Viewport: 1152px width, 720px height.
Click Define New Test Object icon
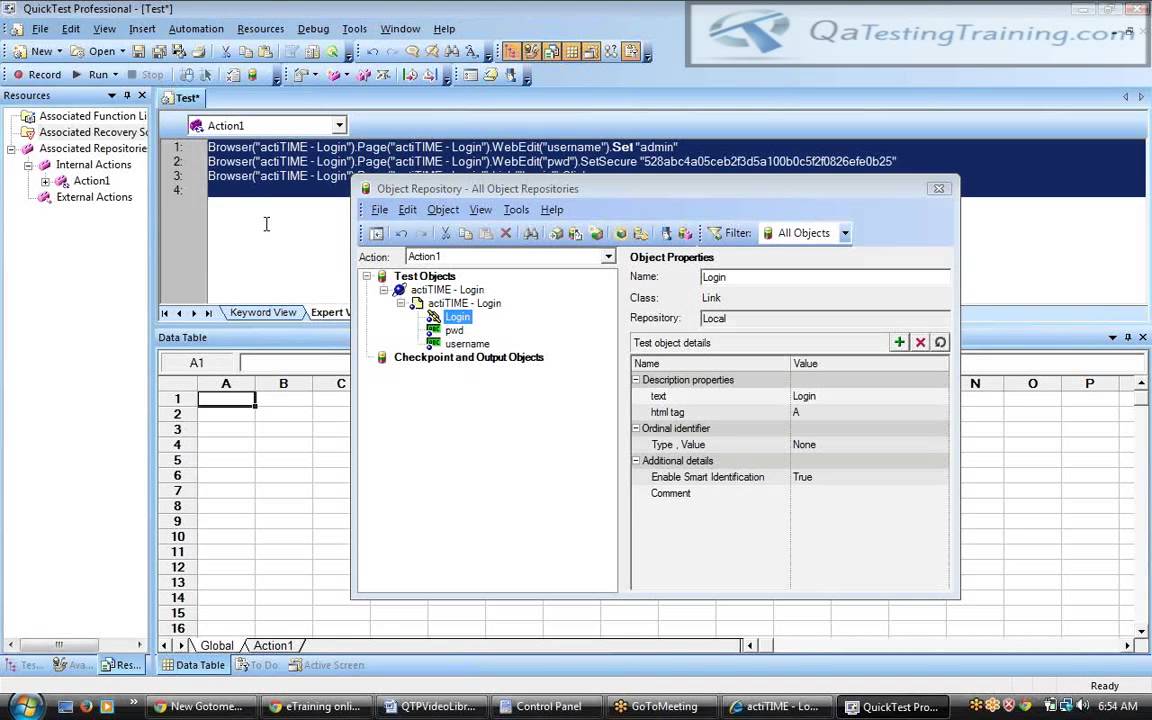597,234
